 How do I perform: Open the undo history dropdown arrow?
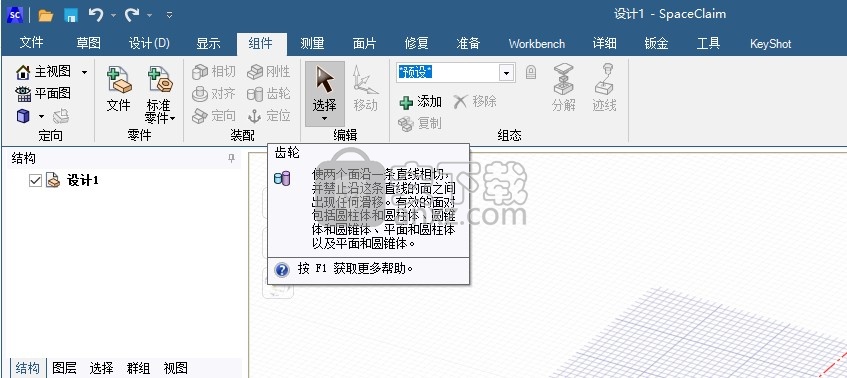113,16
